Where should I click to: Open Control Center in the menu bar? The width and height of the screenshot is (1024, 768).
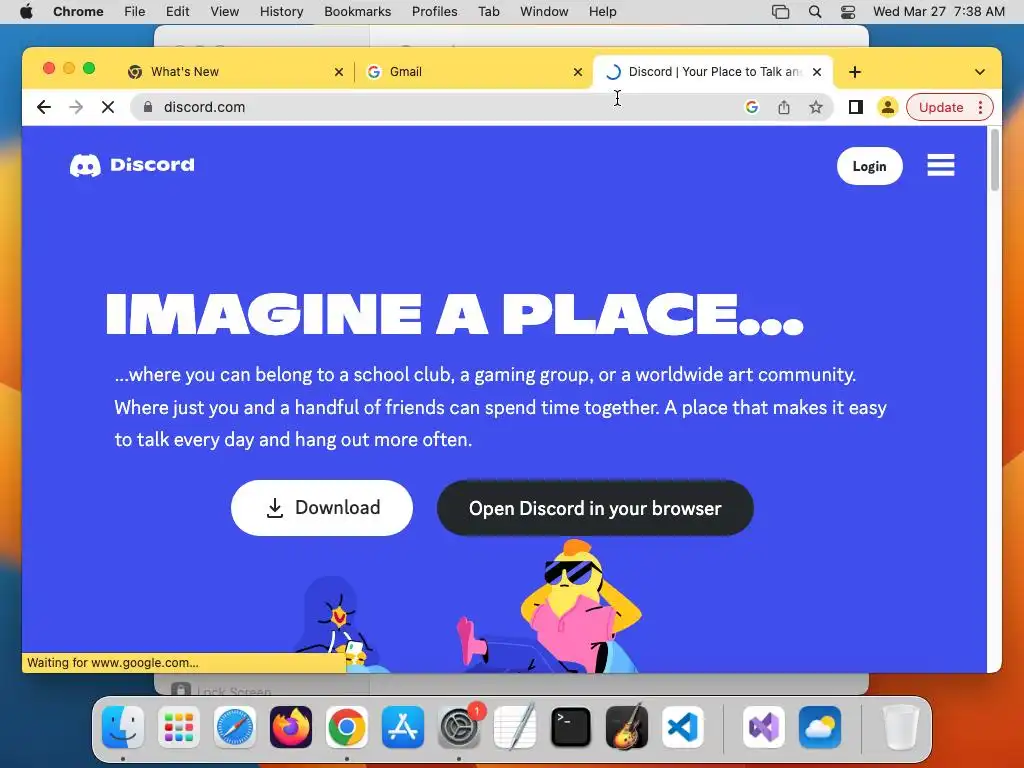click(848, 12)
